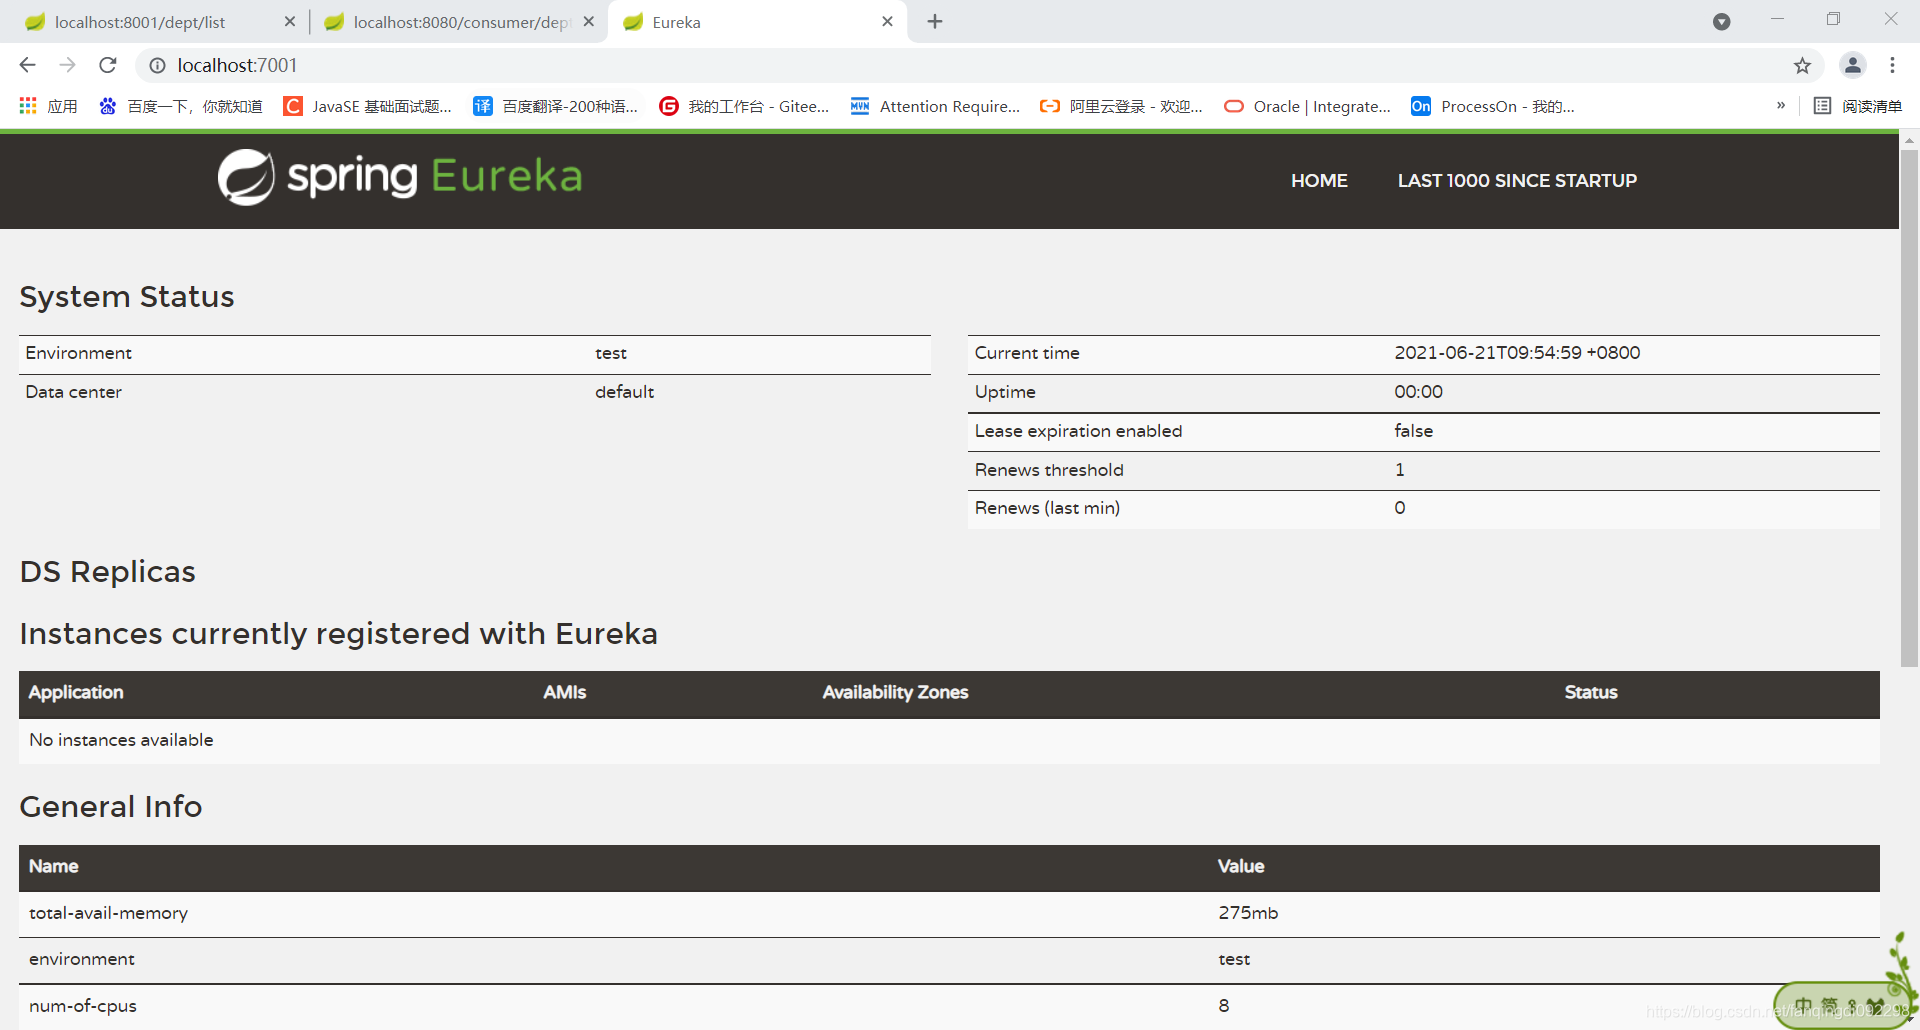Screen dimensions: 1920x1030
Task: Open the ProcessOn bookmark
Action: [1494, 106]
